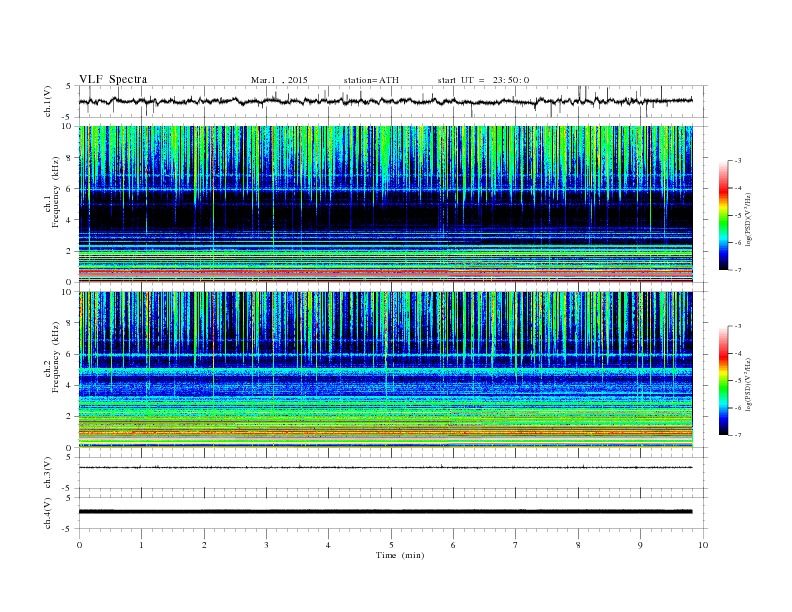This screenshot has width=792, height=612.
Task: Click the "-7" label on ch.2 color bar
Action: point(738,435)
